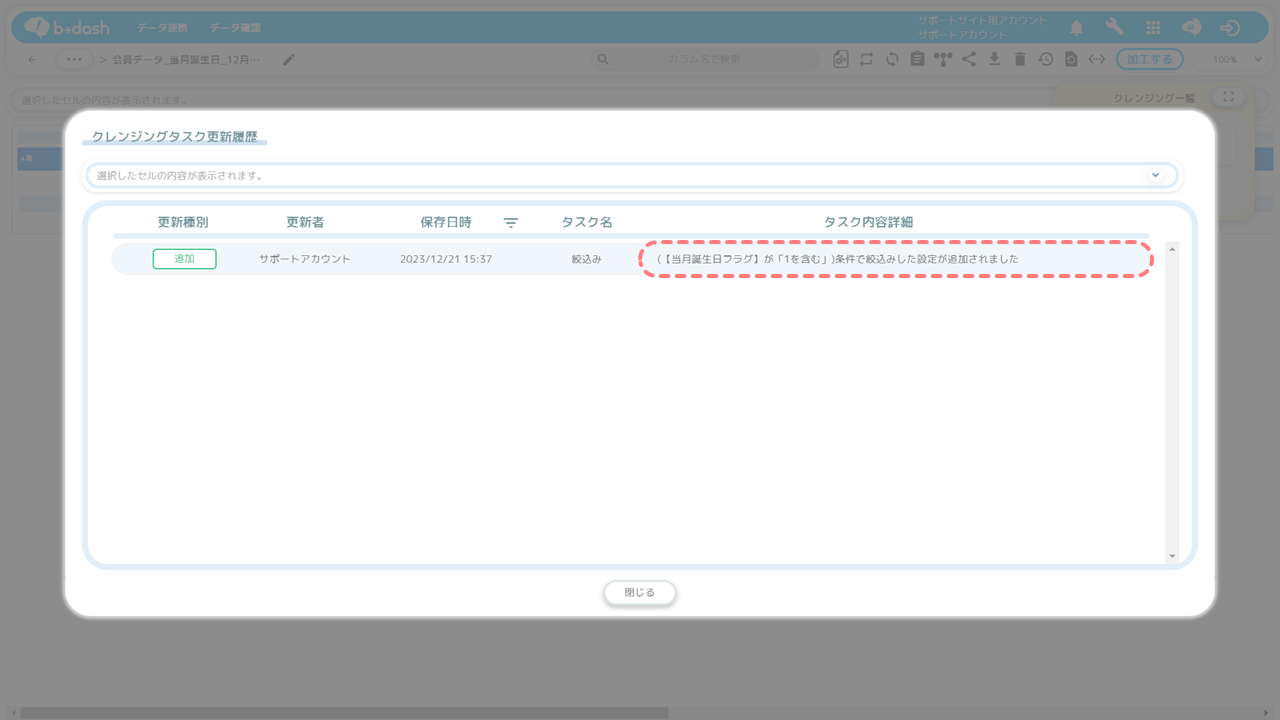
Task: Click the クレンジングタスク更新履歴 title
Action: 174,136
